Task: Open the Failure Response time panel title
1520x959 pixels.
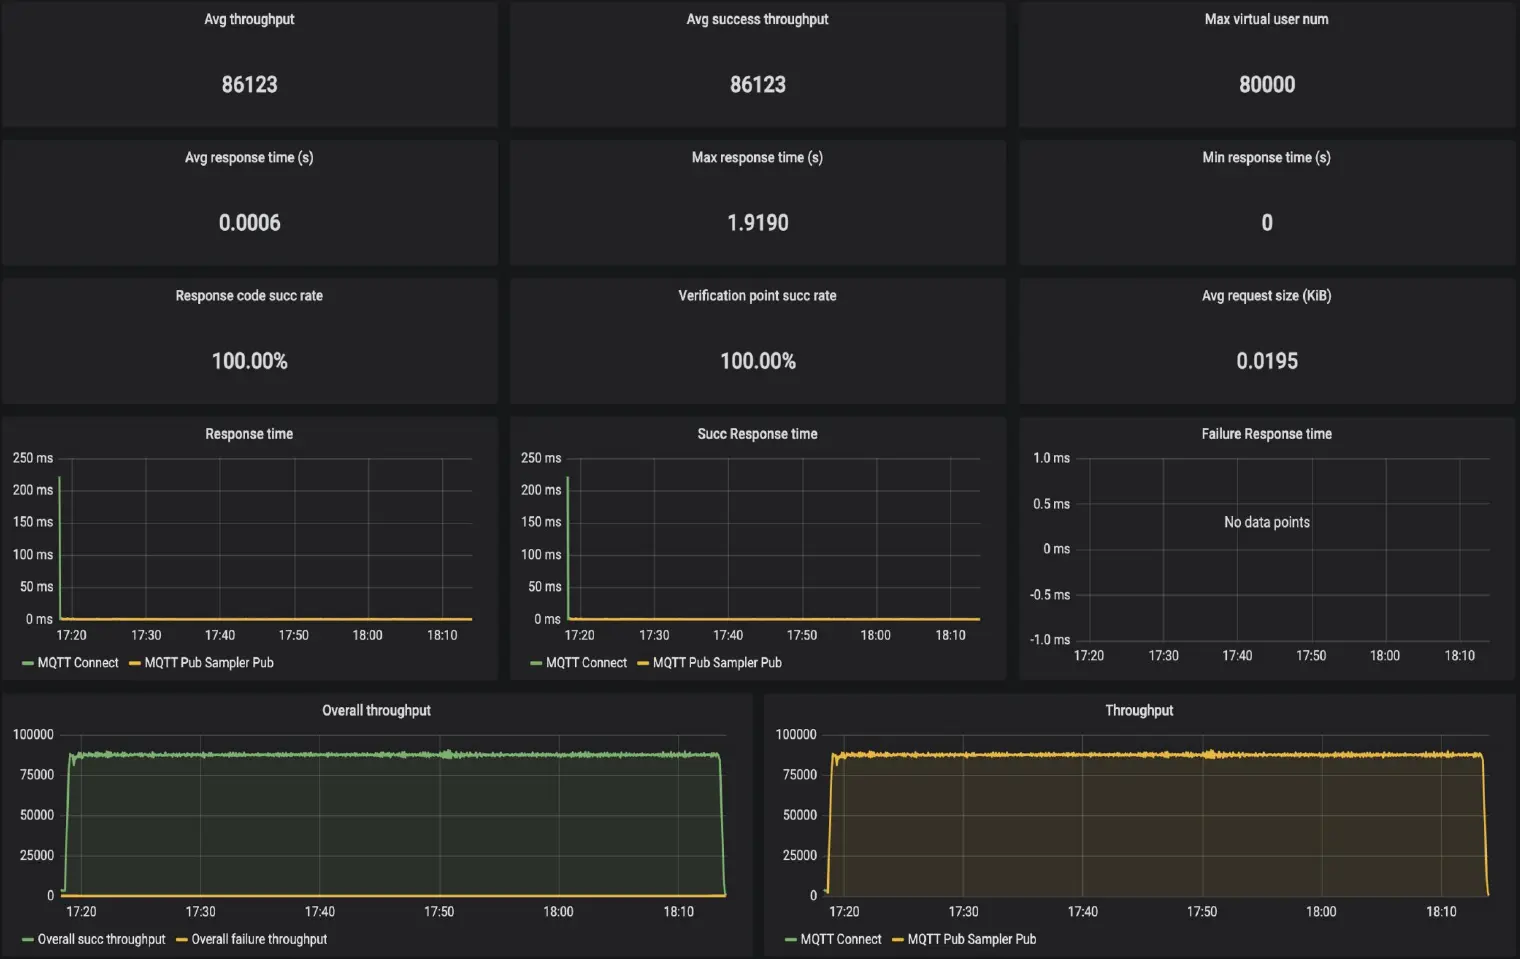Action: (1266, 433)
